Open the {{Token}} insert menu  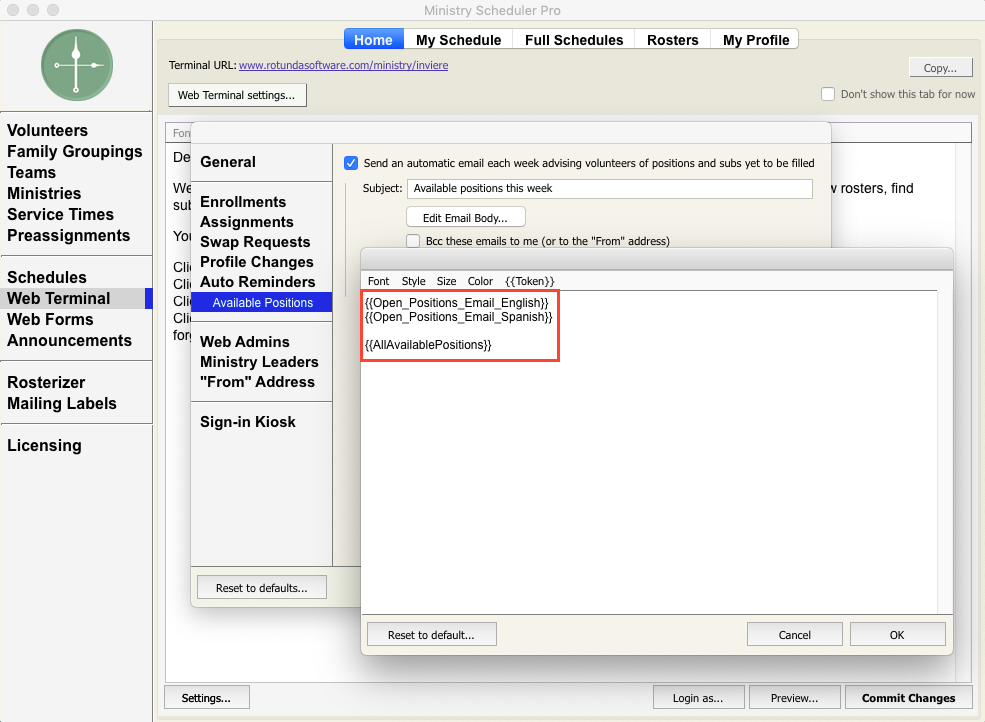[x=530, y=281]
